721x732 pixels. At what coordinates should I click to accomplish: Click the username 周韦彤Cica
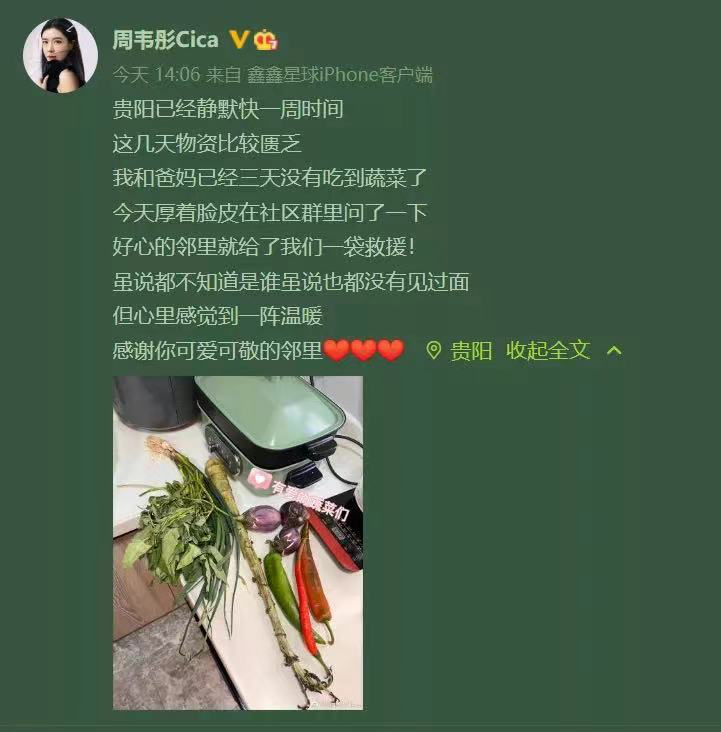coord(165,40)
